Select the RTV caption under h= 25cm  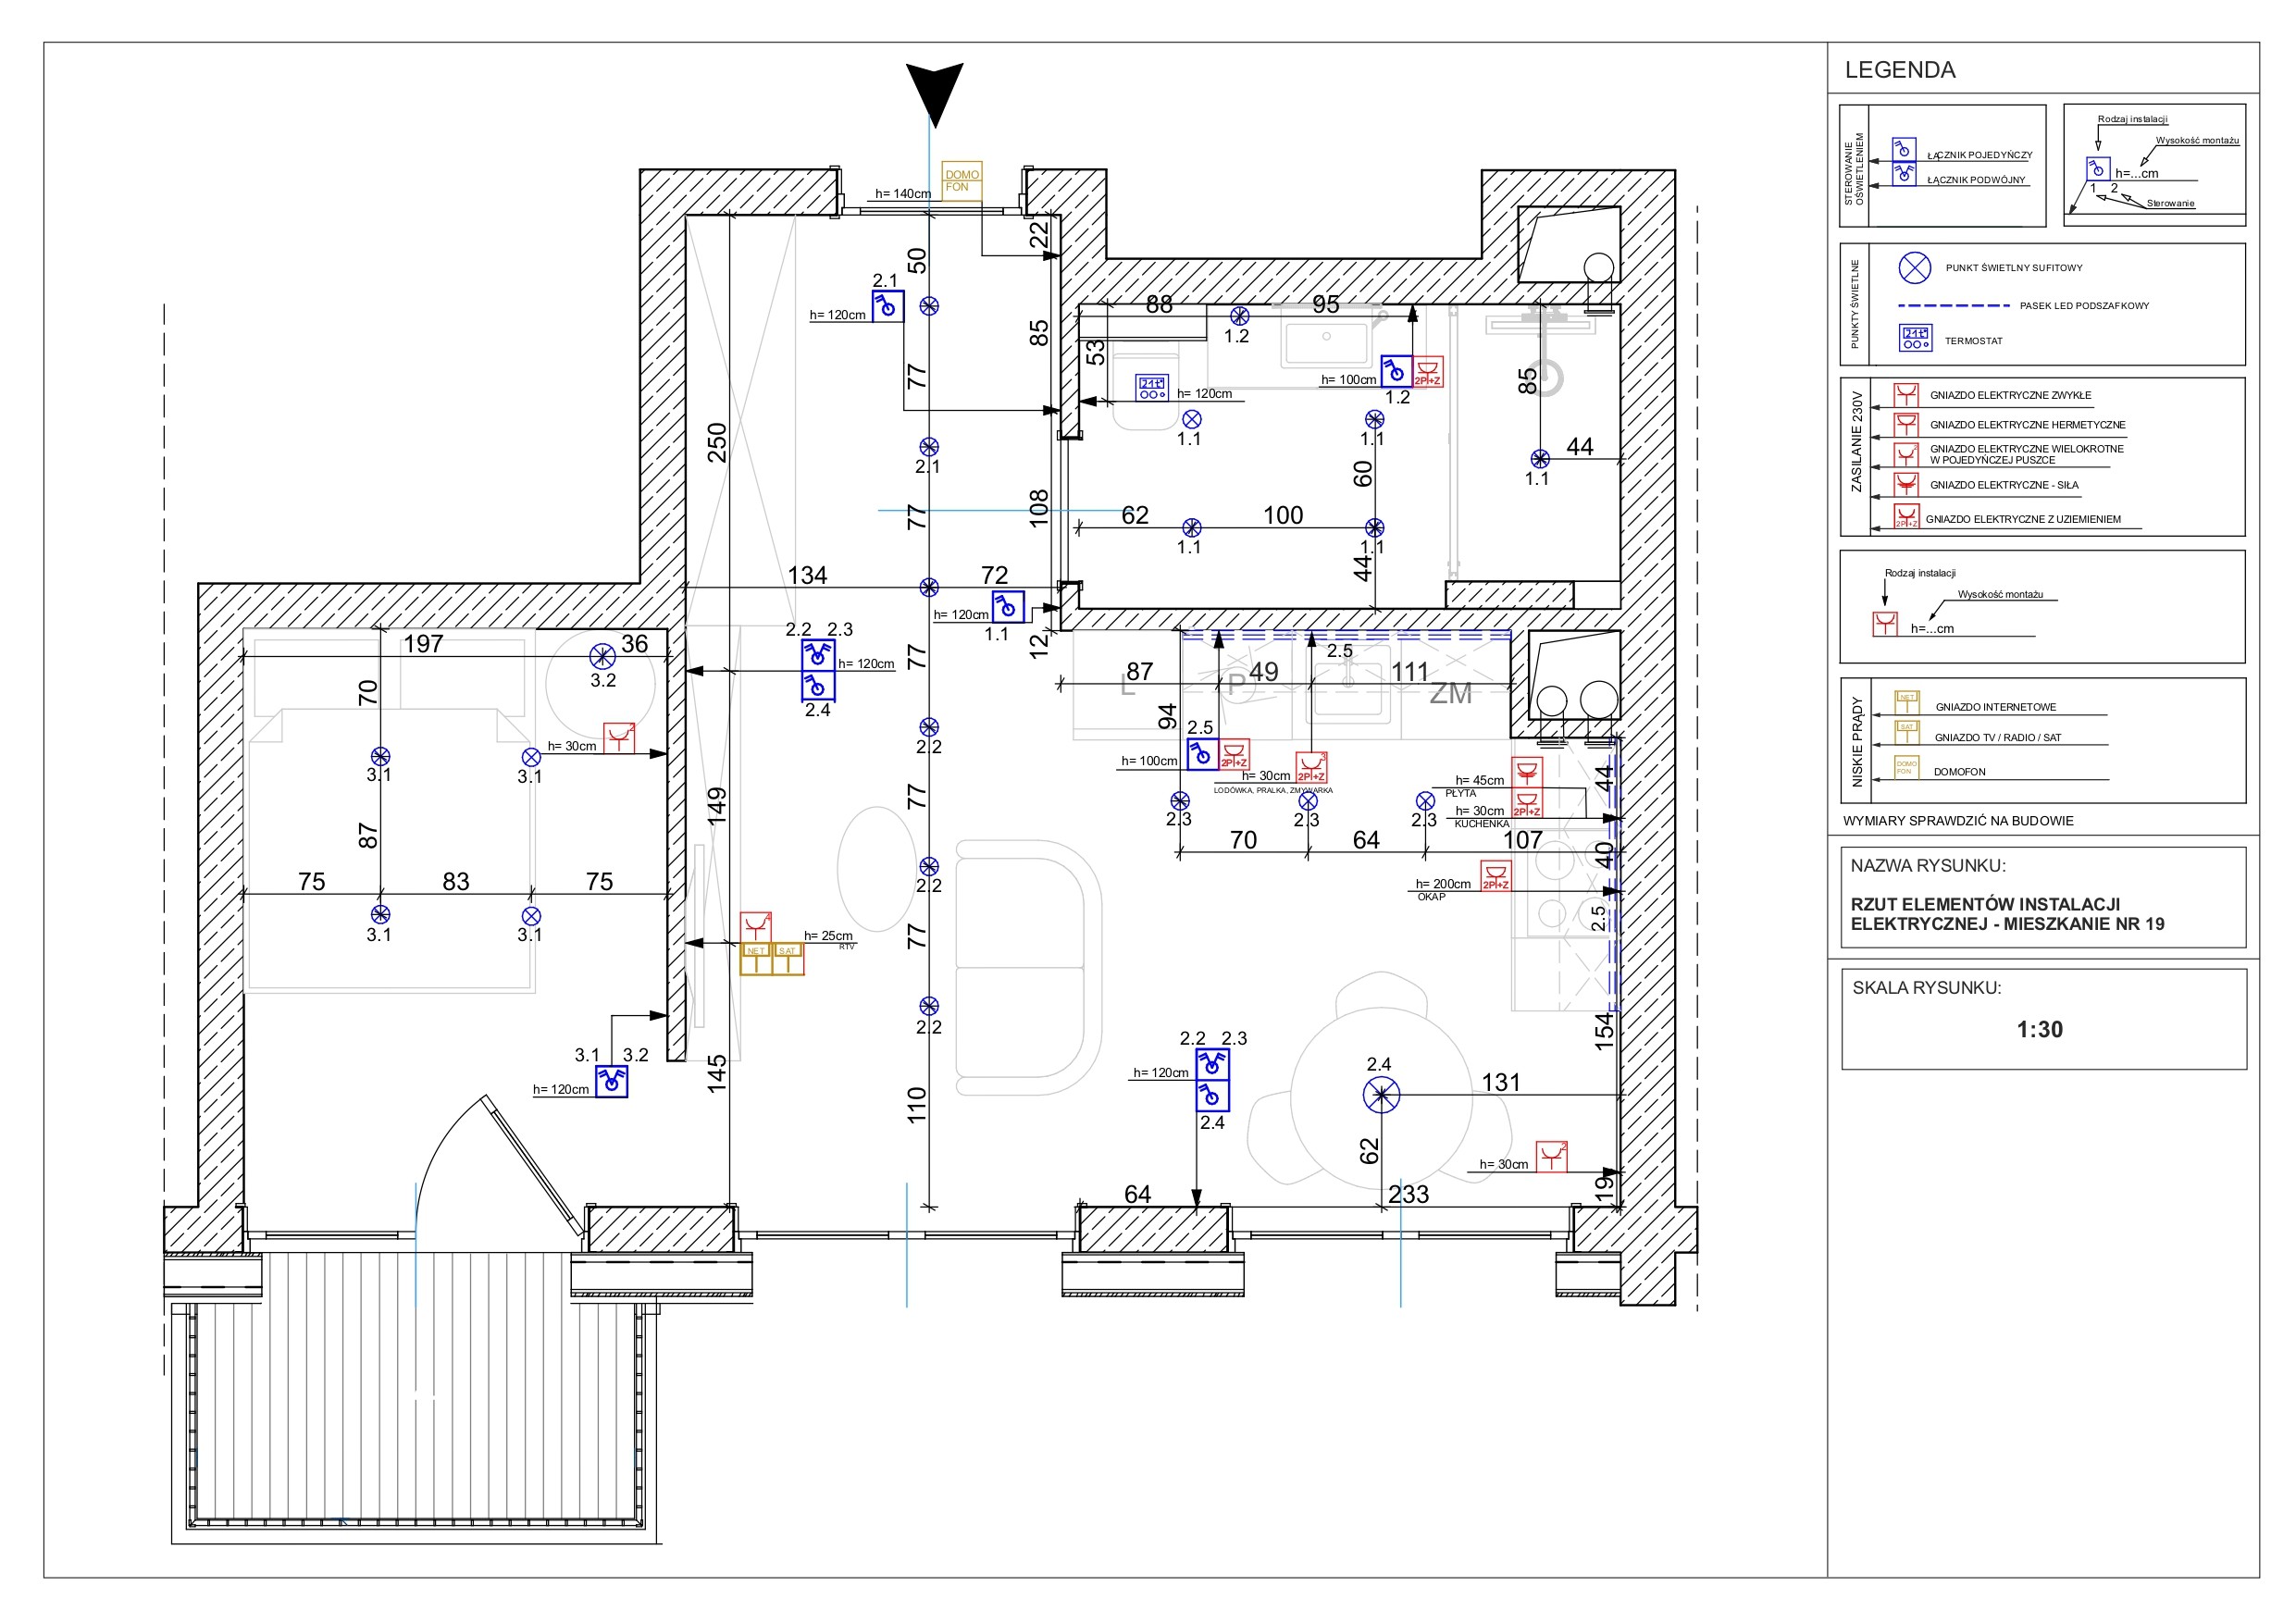(x=847, y=946)
